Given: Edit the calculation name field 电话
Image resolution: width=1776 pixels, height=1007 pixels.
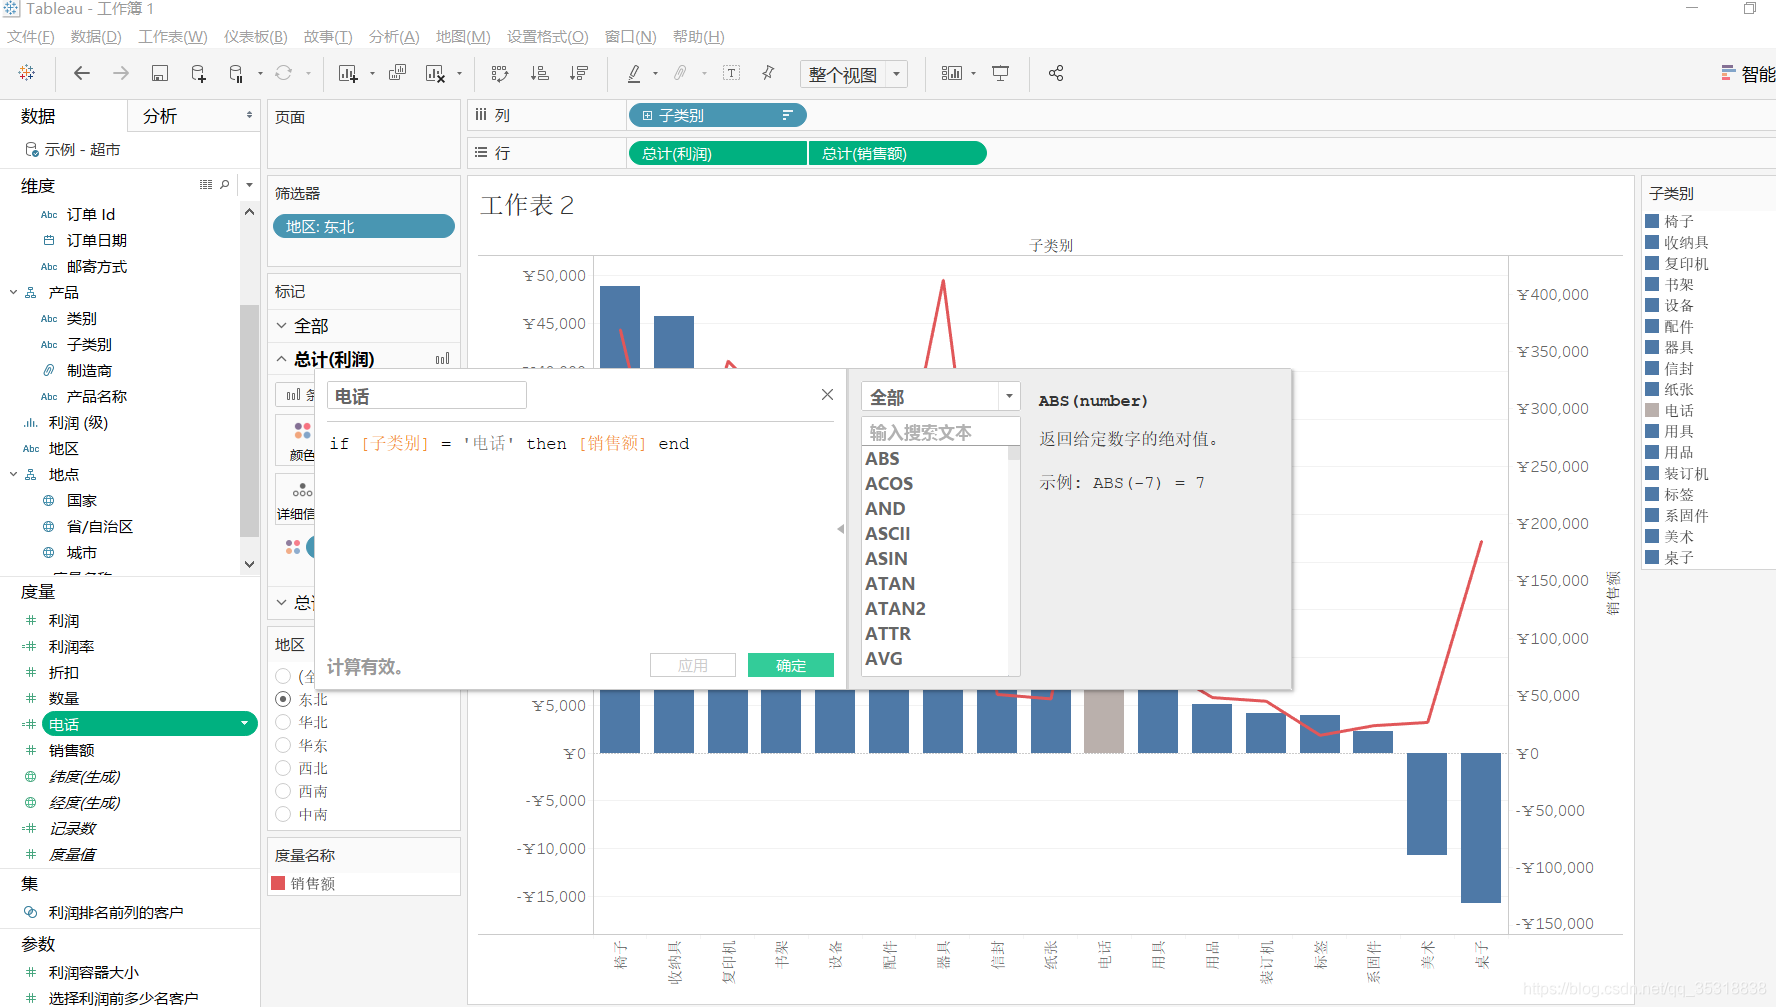Looking at the screenshot, I should 427,395.
